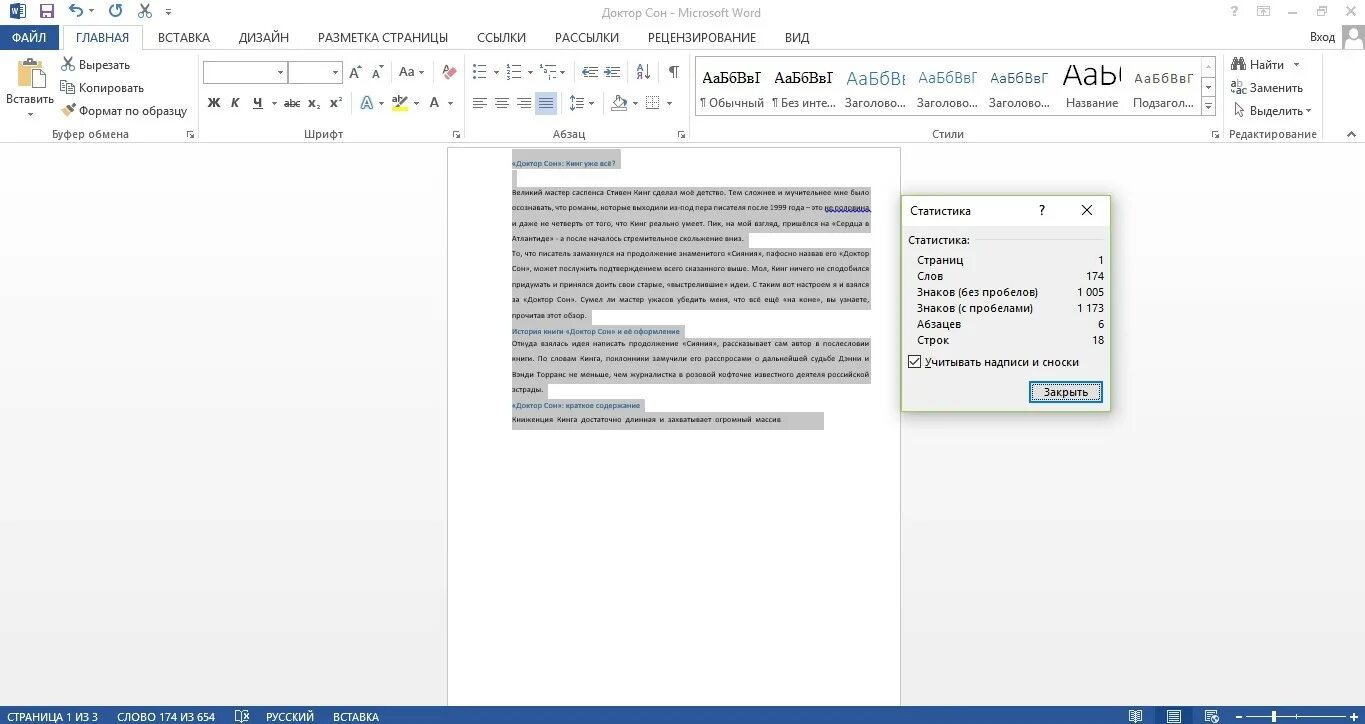The width and height of the screenshot is (1365, 724).
Task: Align text to the left
Action: point(480,103)
